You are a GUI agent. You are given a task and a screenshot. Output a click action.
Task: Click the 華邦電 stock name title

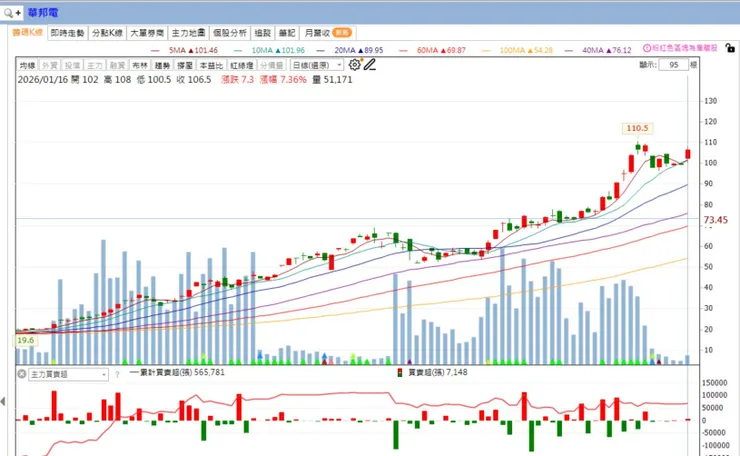click(43, 13)
